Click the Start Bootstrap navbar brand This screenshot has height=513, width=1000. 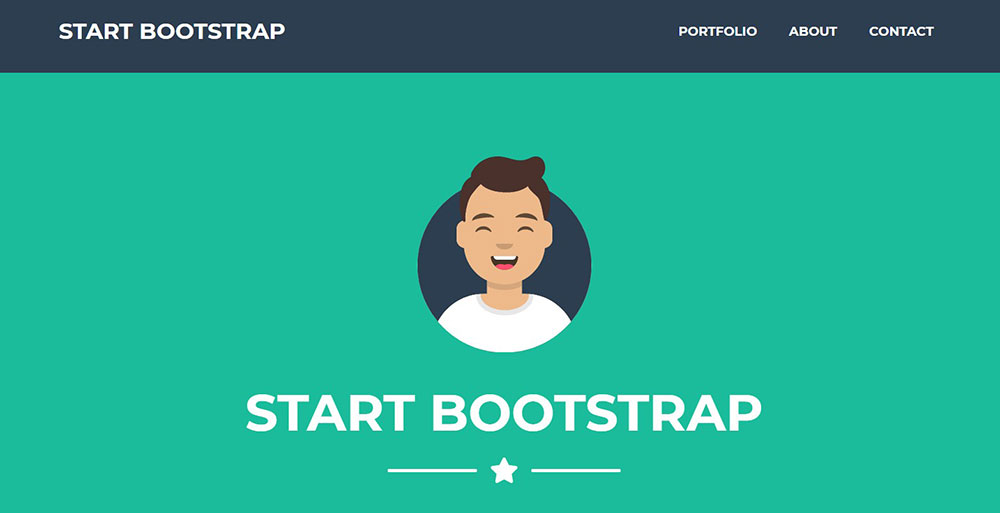click(172, 31)
